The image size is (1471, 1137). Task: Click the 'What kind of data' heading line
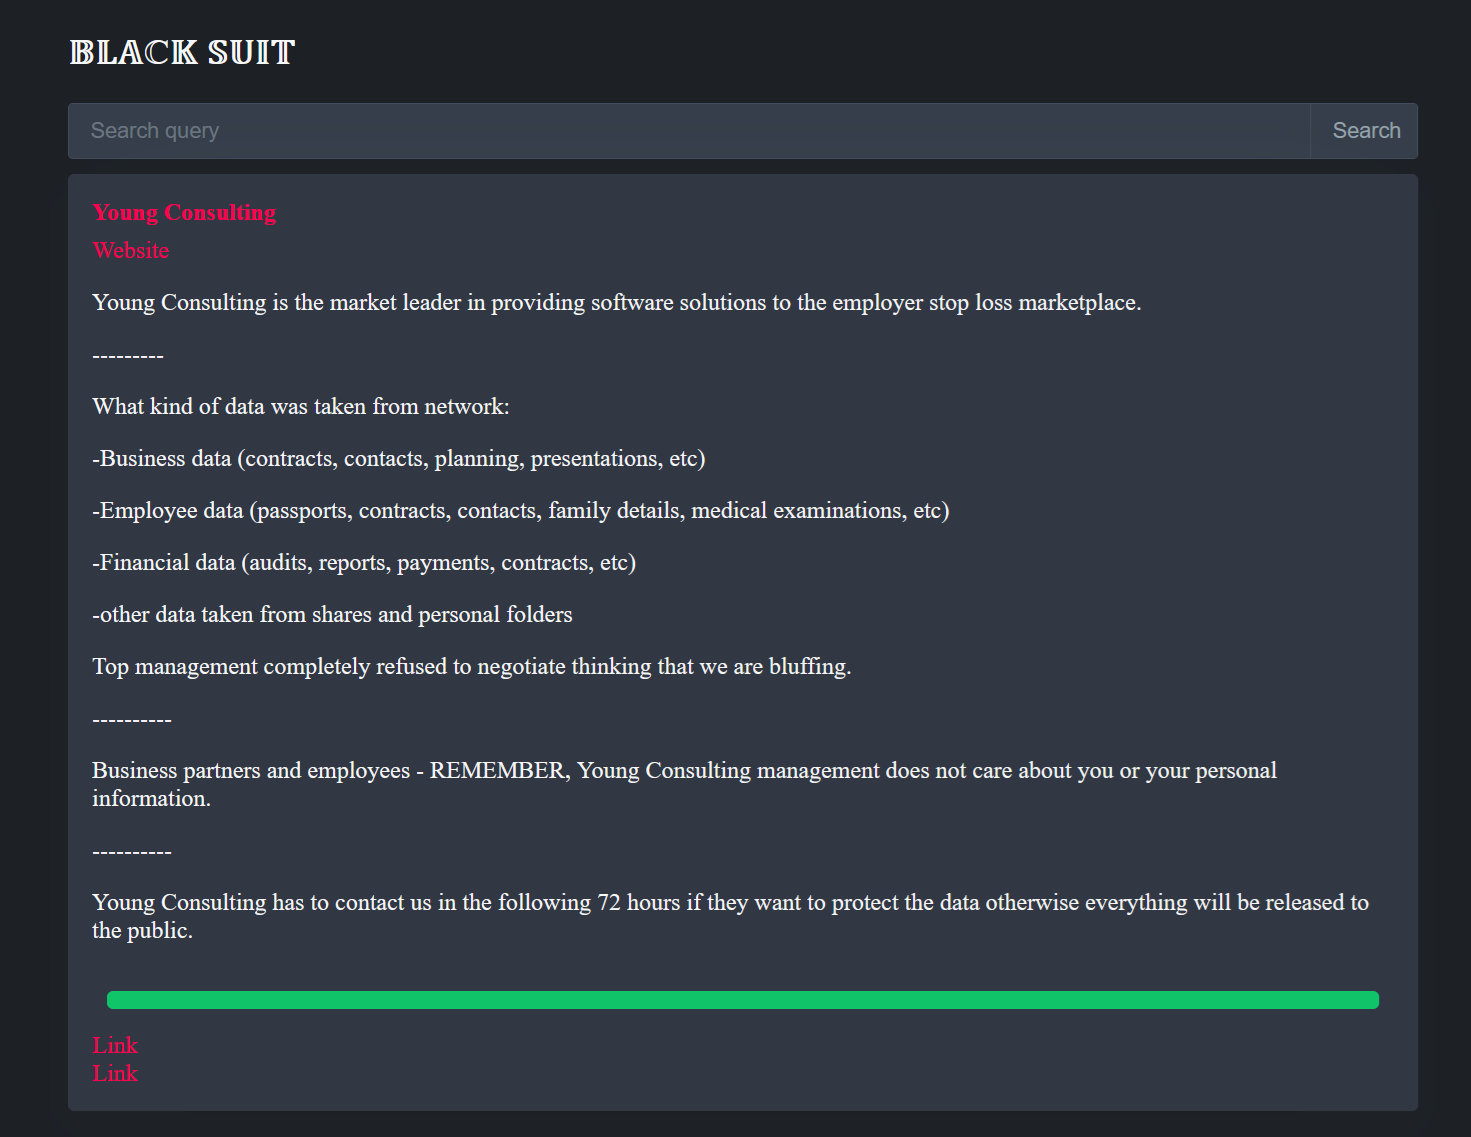301,407
